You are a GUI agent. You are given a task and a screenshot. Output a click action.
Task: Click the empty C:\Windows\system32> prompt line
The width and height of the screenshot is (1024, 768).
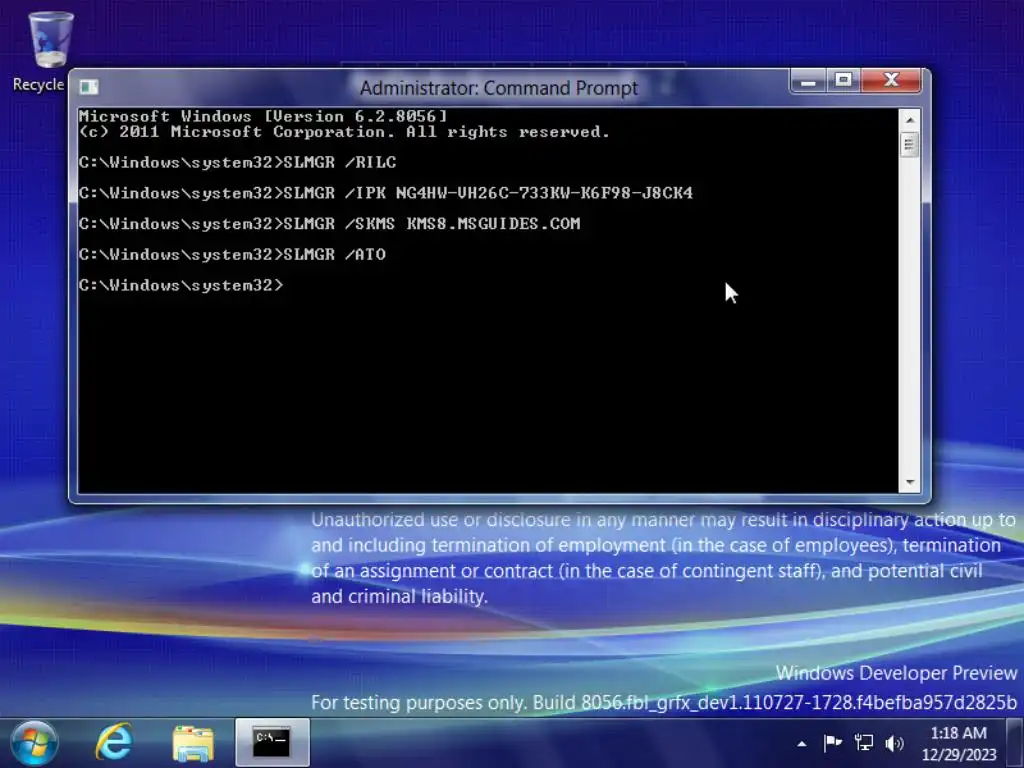(181, 285)
